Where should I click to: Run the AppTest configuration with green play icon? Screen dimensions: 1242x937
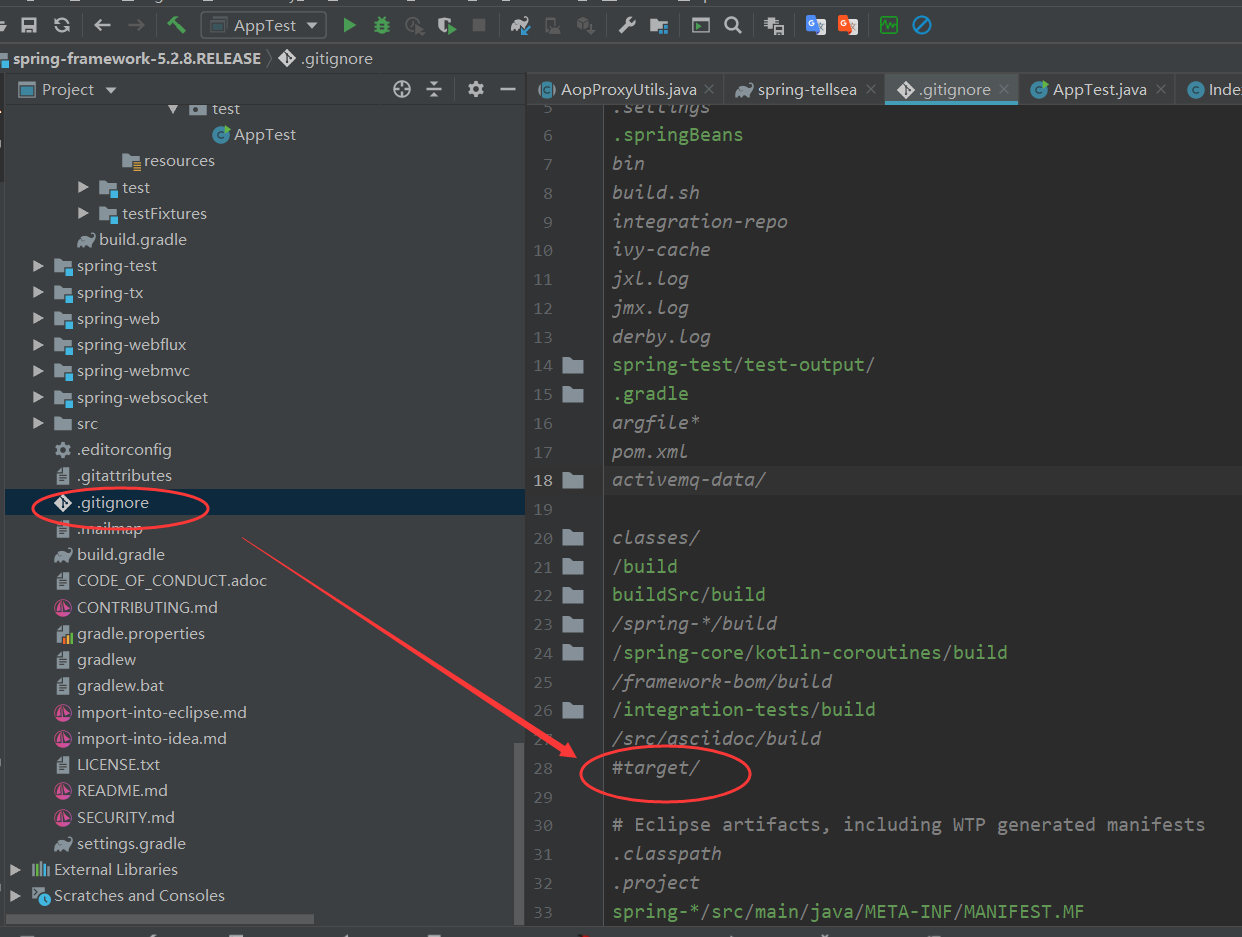[348, 25]
